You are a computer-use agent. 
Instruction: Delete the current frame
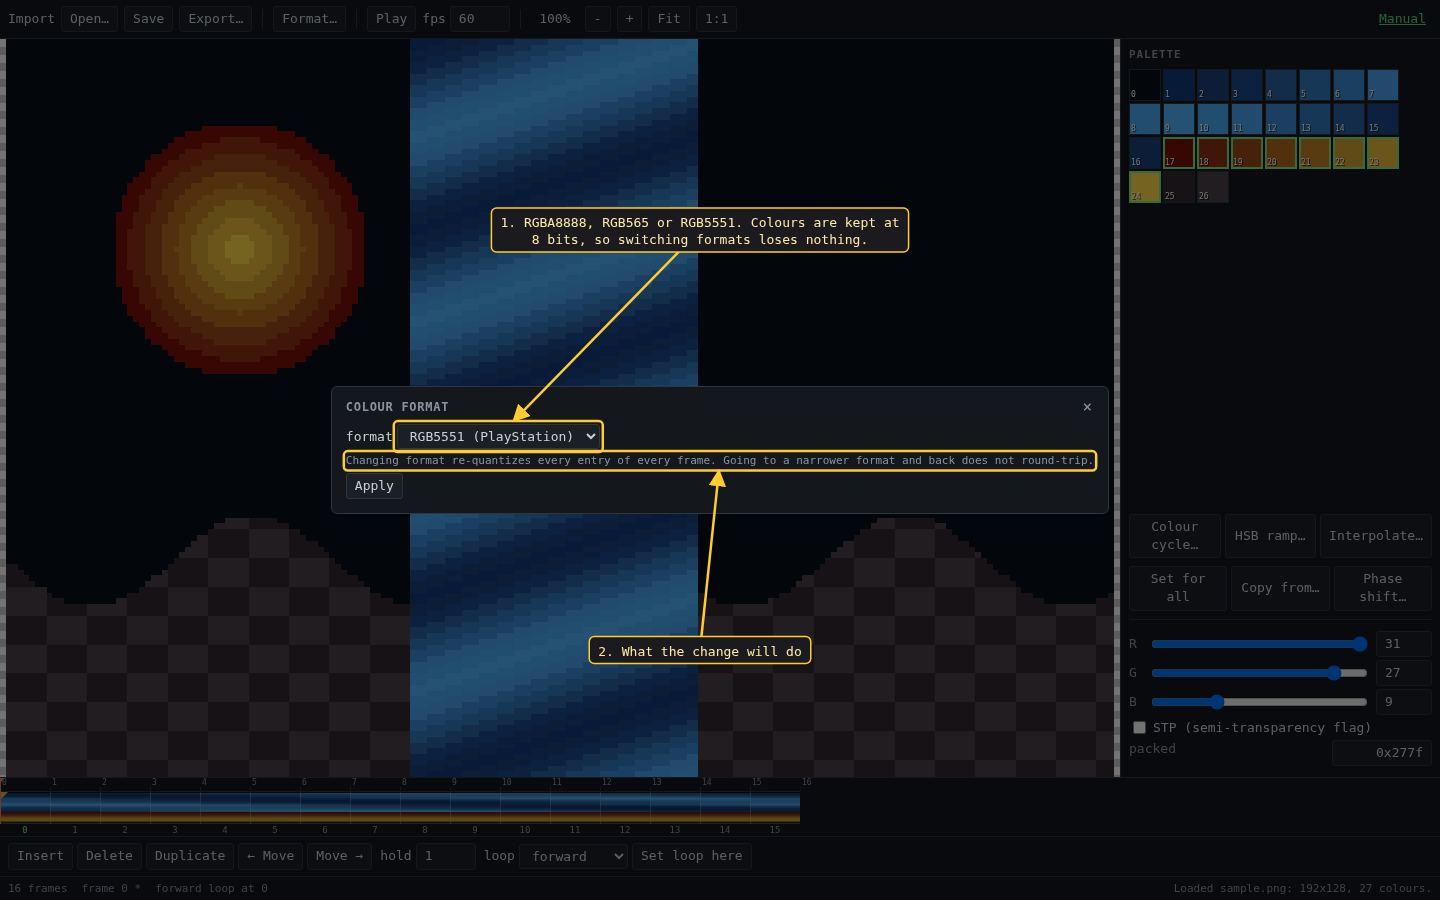[x=109, y=856]
